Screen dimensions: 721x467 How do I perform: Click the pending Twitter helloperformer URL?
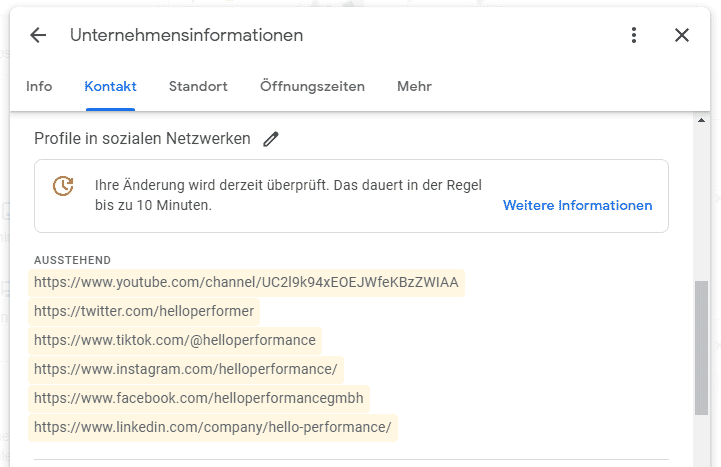pyautogui.click(x=144, y=311)
